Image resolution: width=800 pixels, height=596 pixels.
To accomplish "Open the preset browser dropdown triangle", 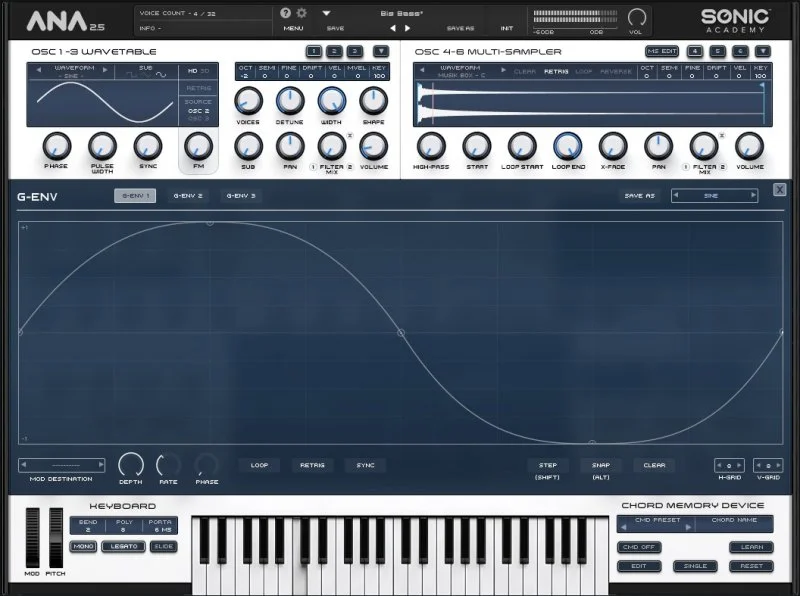I will 327,13.
